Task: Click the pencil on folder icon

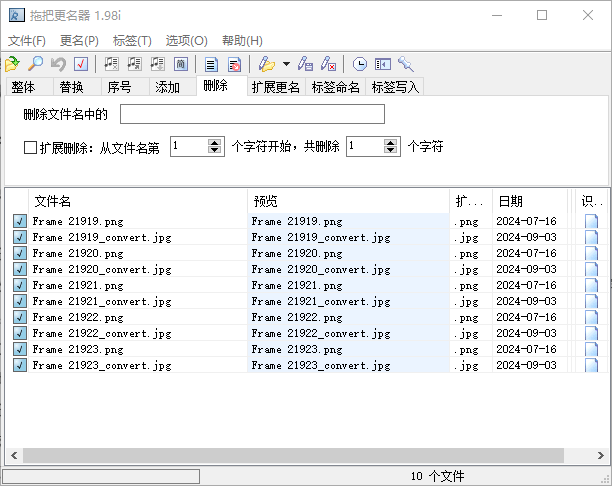Action: 267,64
